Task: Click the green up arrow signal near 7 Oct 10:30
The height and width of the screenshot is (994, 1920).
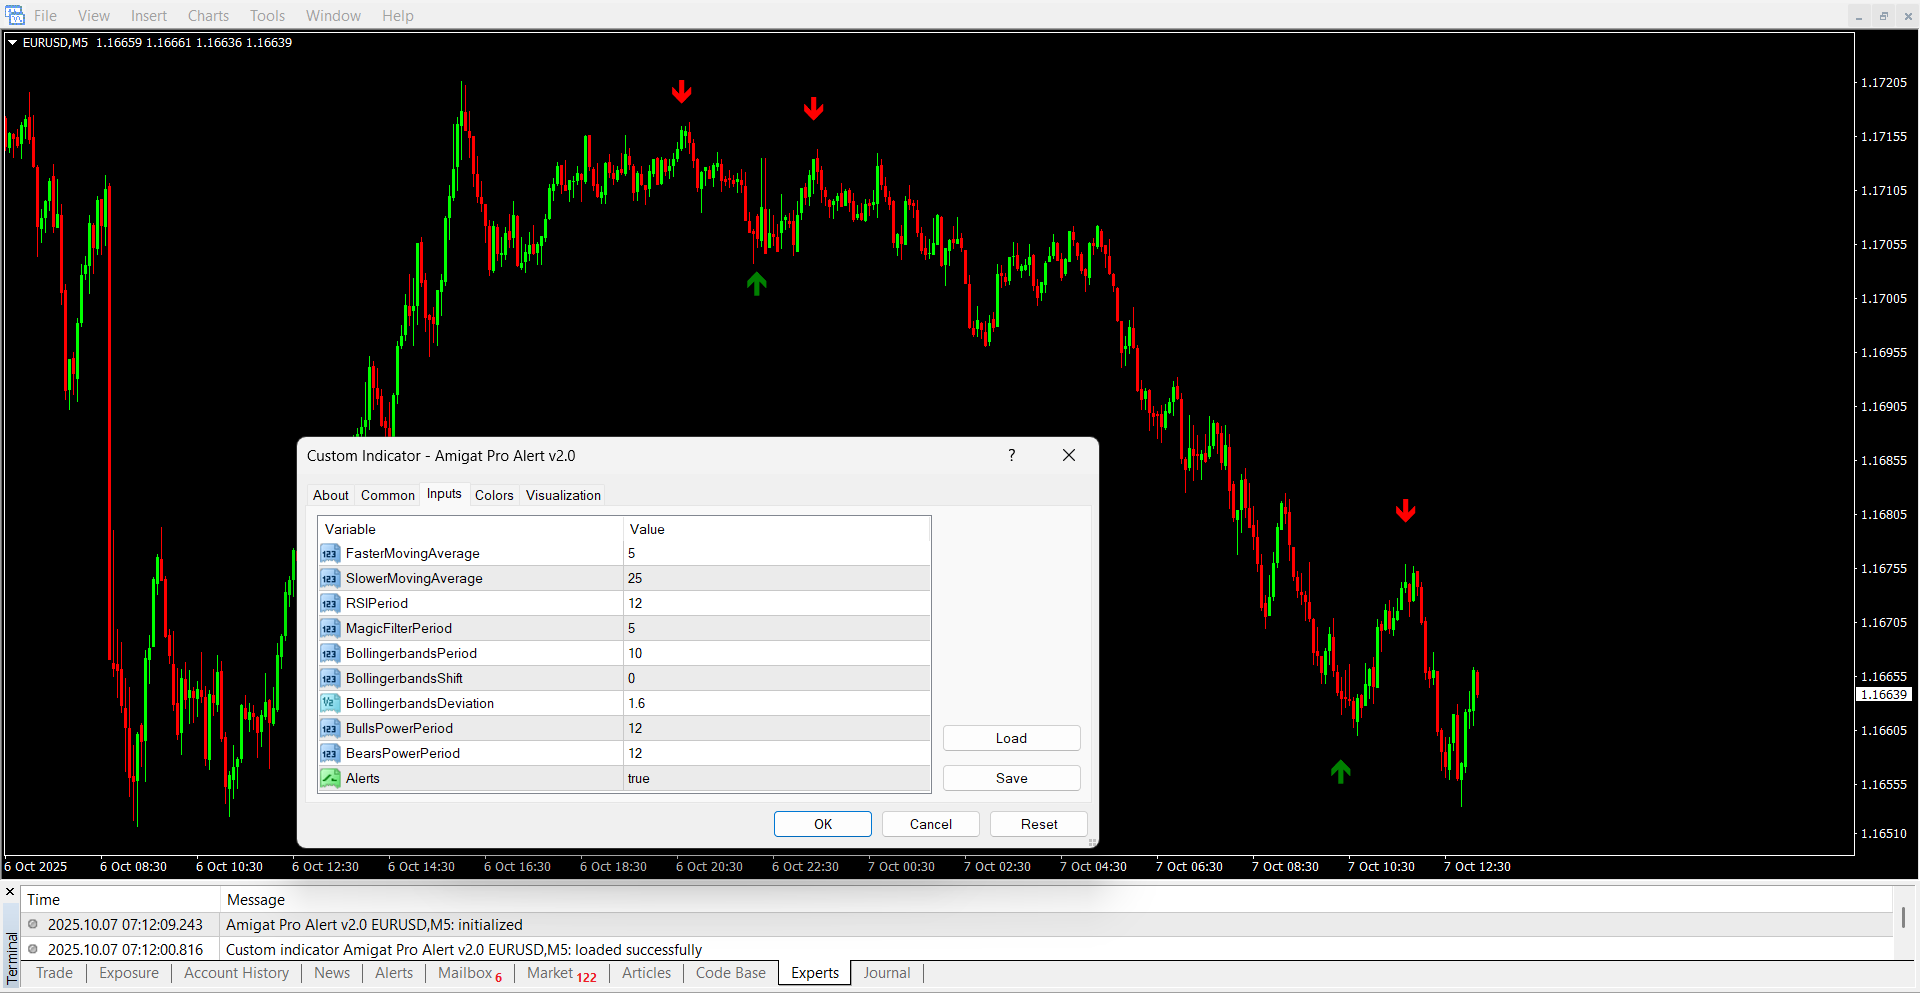Action: point(1340,771)
